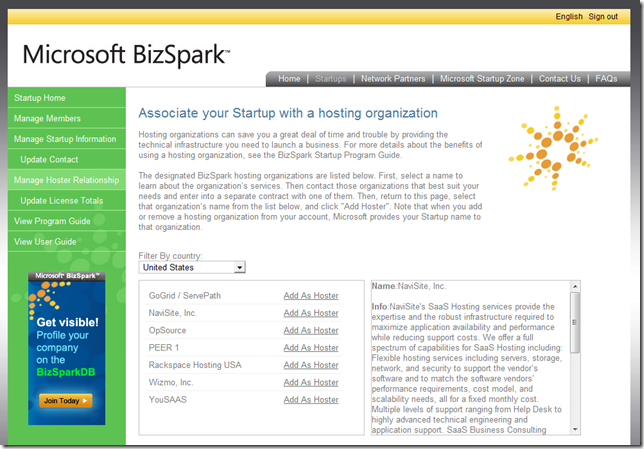Image resolution: width=644 pixels, height=449 pixels.
Task: Select PEER 1 in hoster list
Action: (164, 348)
